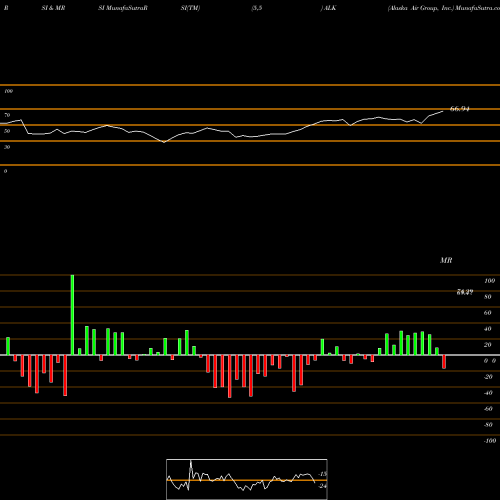The image size is (500, 500).
Task: Click MR axis label -20
Action: [x=488, y=377]
